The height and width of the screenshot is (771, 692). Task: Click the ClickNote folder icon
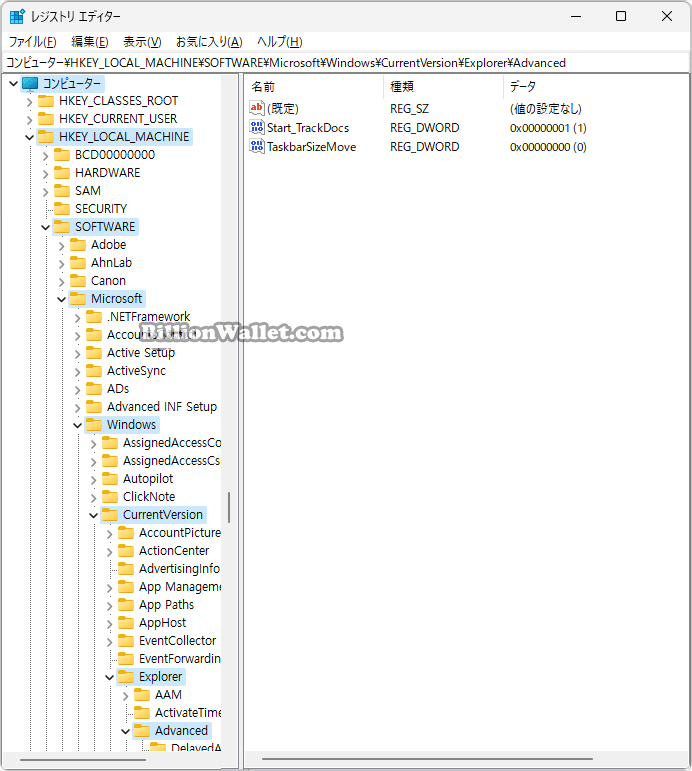point(110,497)
